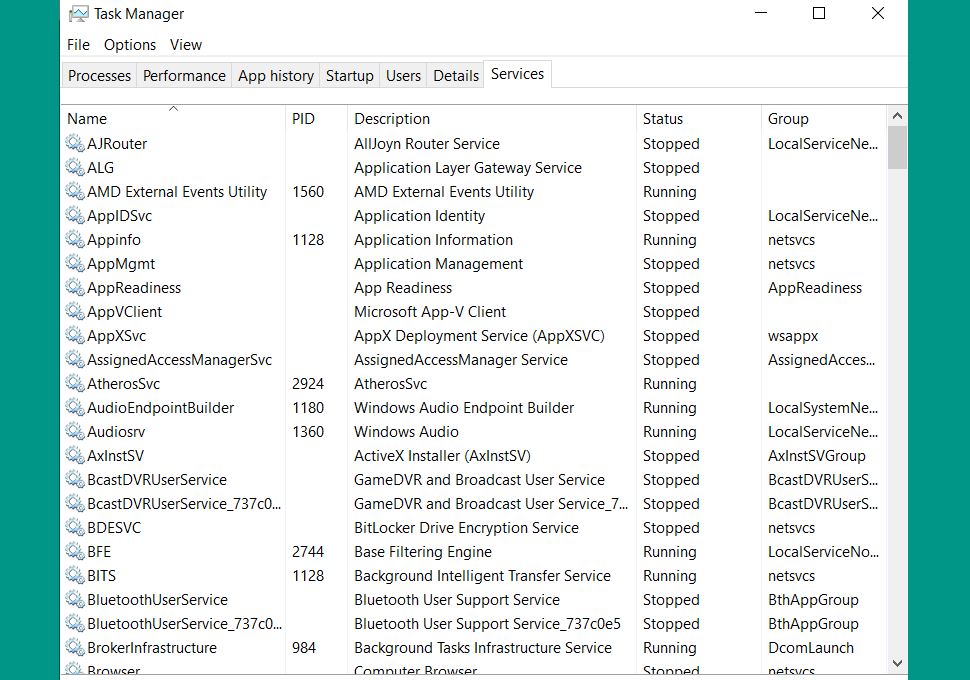Click PID 984 in the BrokerInfrastructure row
Screen dimensions: 970x680
304,648
